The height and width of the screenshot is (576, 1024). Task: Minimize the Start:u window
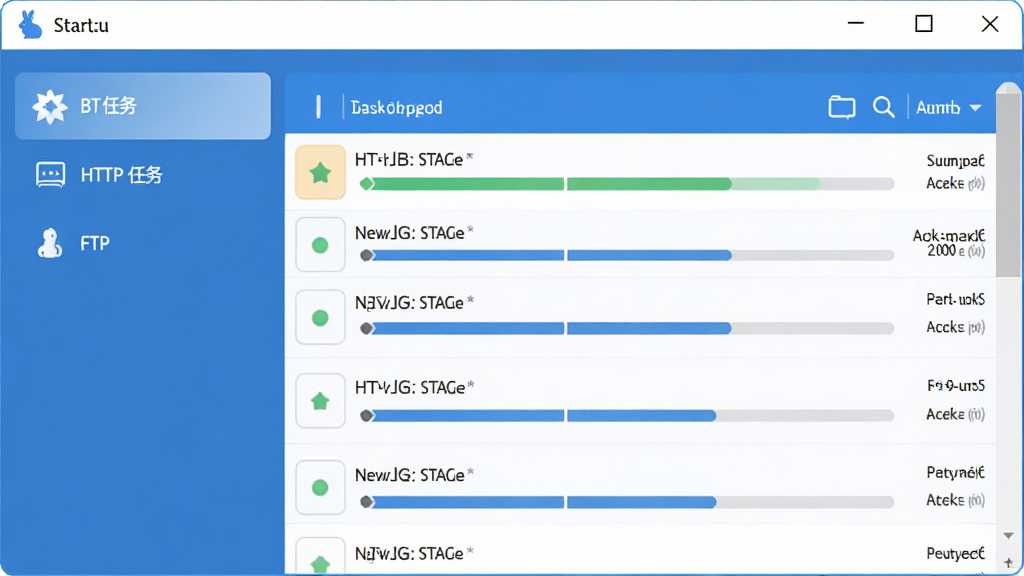pyautogui.click(x=856, y=23)
